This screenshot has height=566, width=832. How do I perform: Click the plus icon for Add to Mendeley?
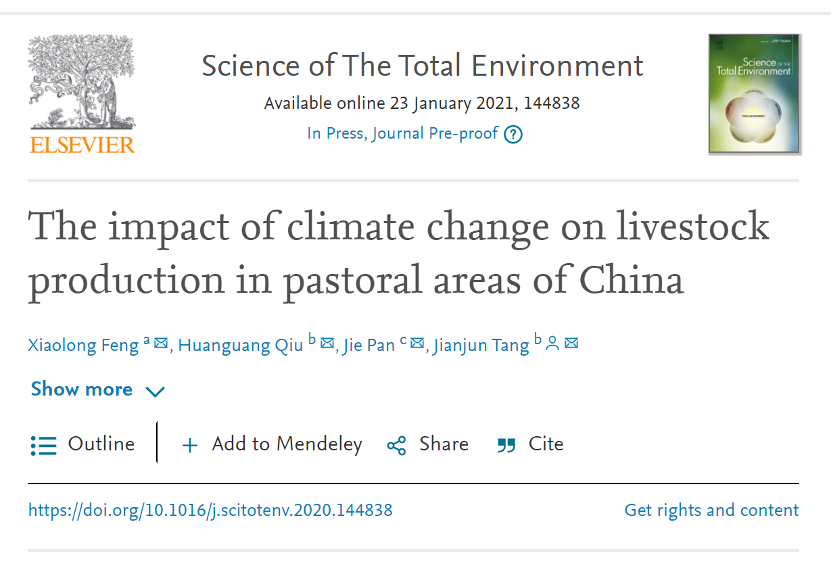pyautogui.click(x=190, y=446)
